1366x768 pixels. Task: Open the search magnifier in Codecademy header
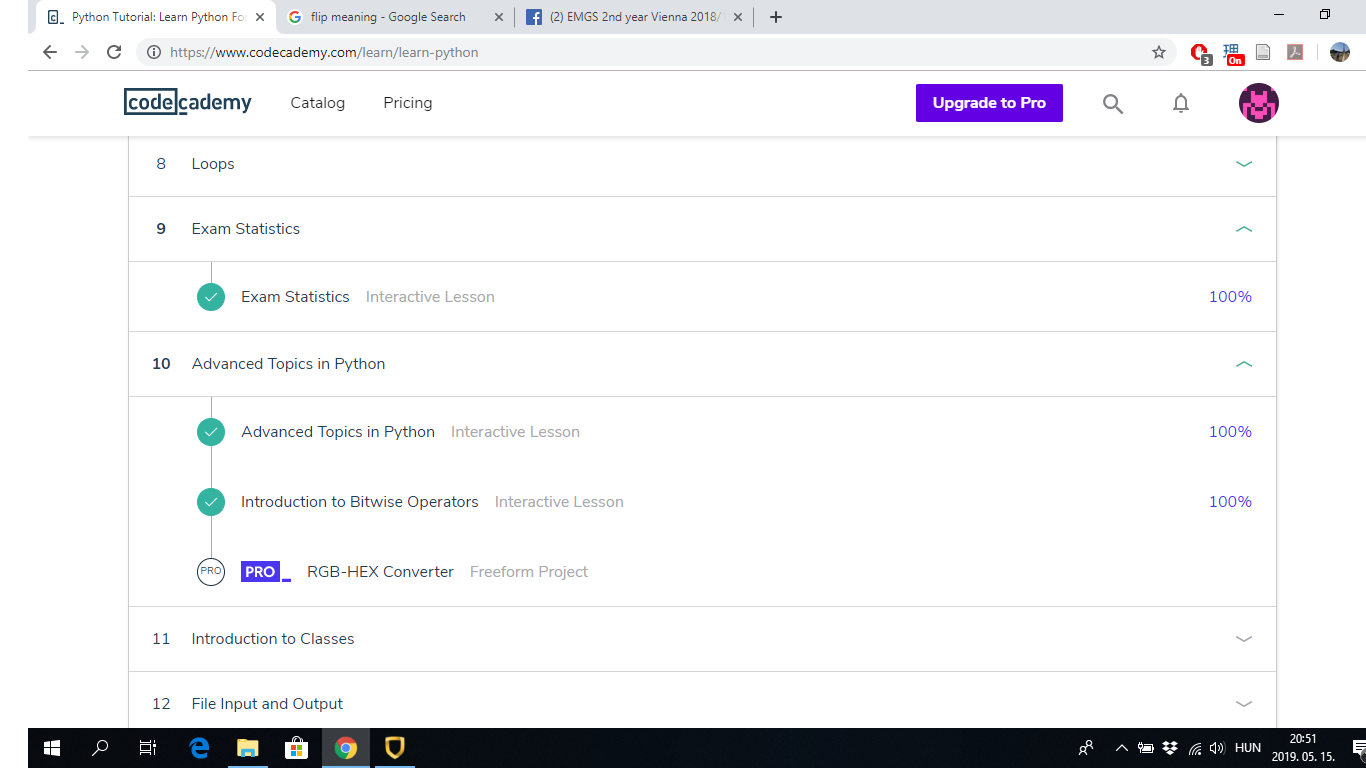(x=1113, y=103)
